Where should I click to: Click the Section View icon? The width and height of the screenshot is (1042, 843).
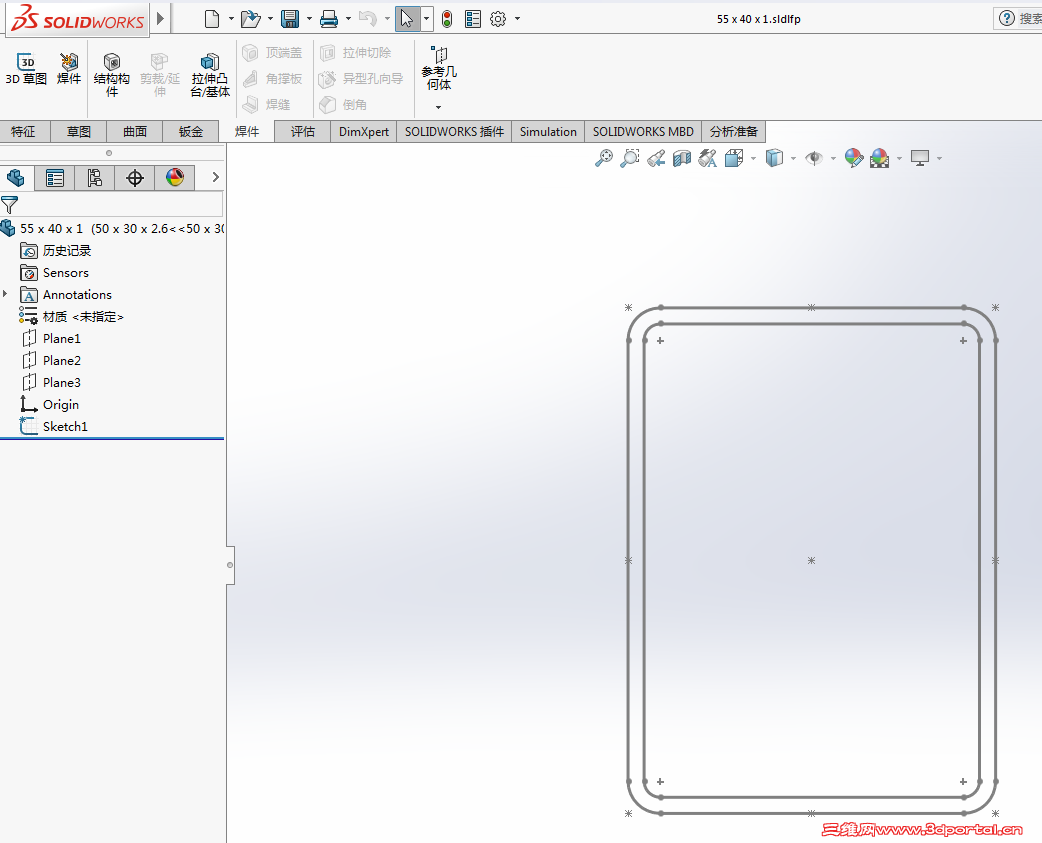682,158
